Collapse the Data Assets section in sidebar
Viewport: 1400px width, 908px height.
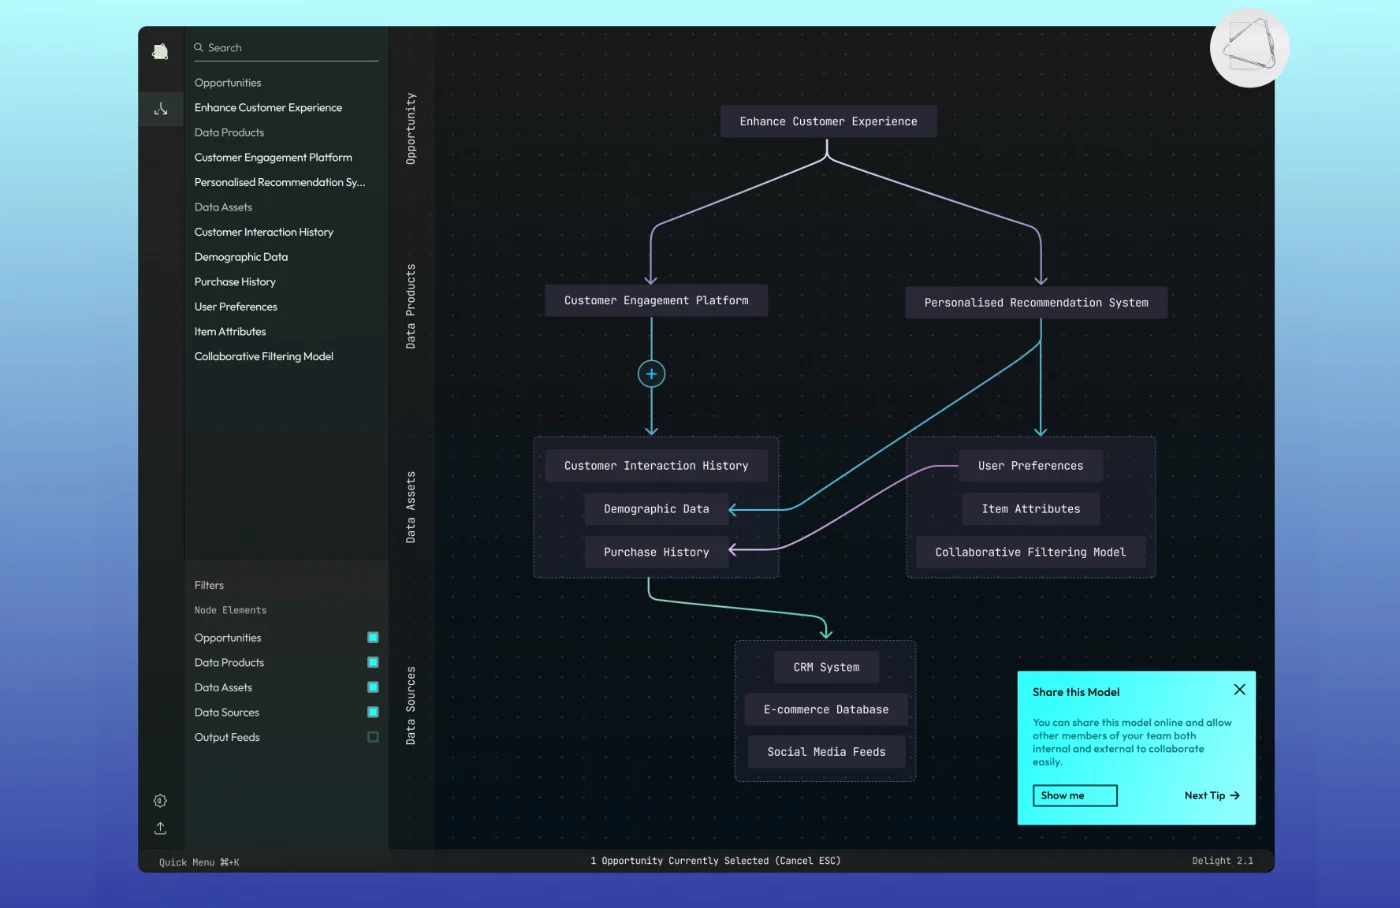click(x=222, y=207)
